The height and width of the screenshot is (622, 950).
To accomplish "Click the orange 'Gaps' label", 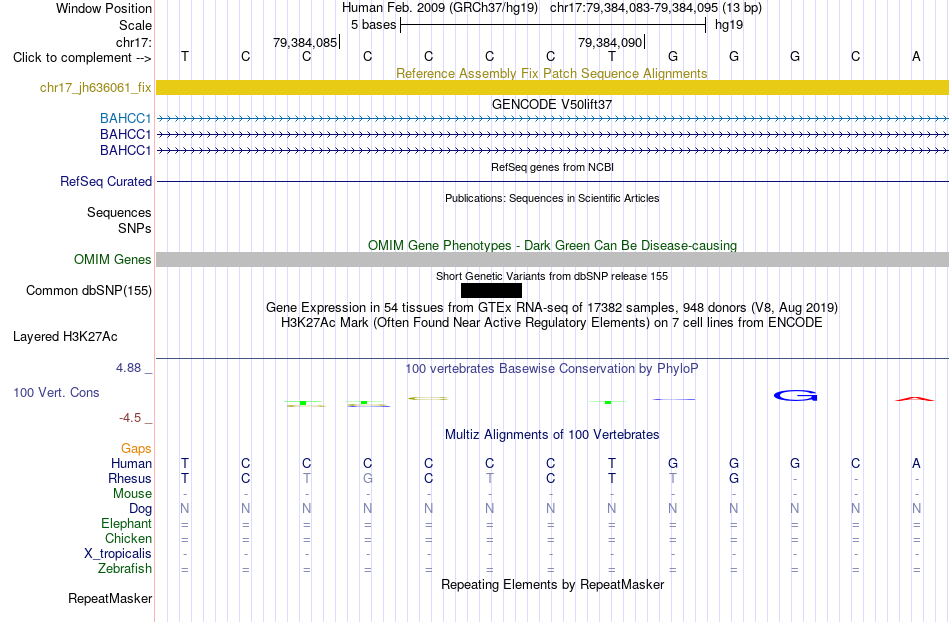I will pyautogui.click(x=136, y=448).
